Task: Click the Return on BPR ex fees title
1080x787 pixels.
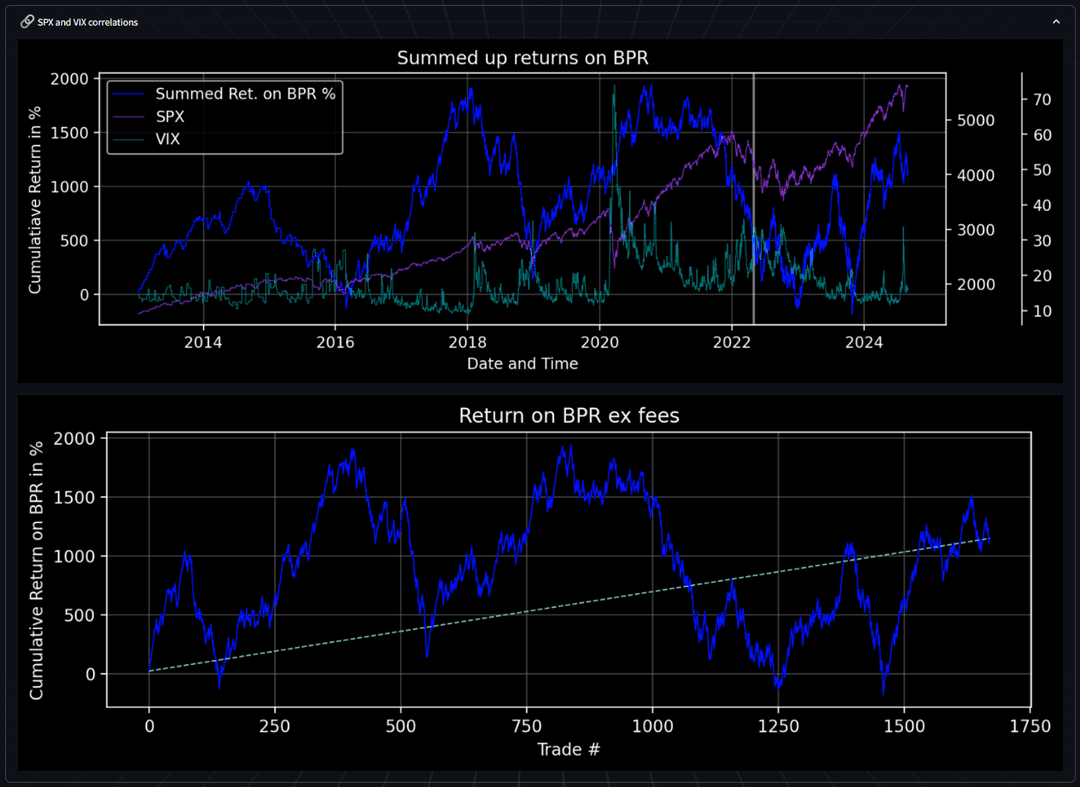Action: coord(568,415)
